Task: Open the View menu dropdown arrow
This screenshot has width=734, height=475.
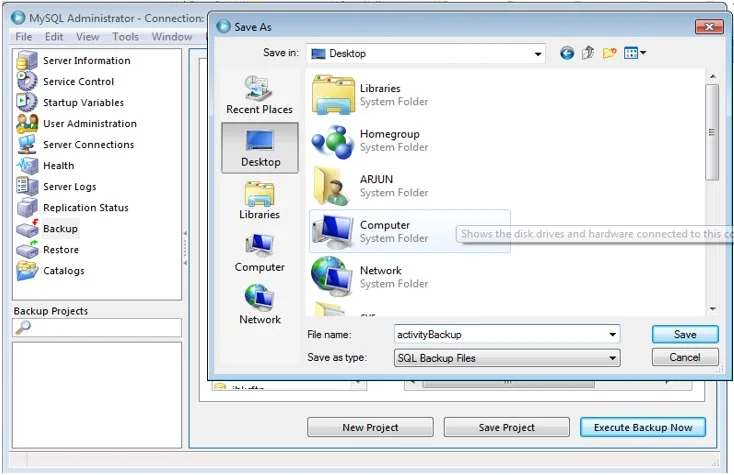Action: click(x=643, y=53)
